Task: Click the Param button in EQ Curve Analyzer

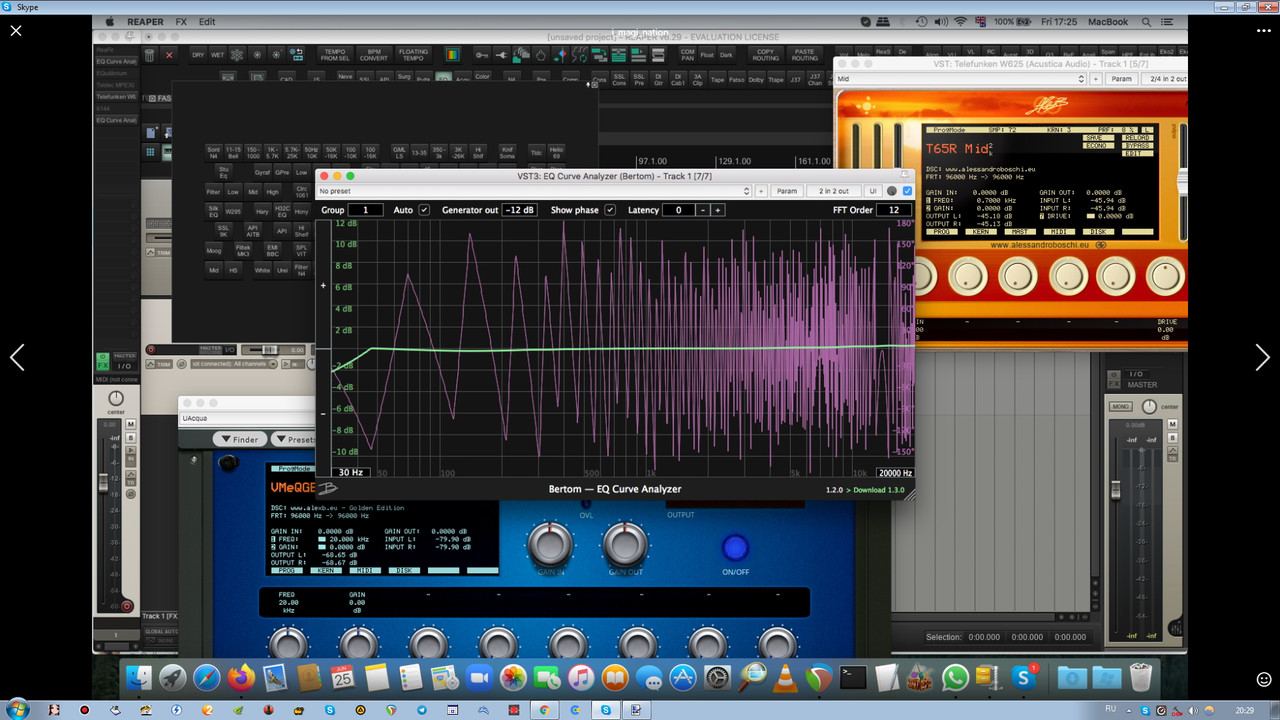Action: pyautogui.click(x=787, y=191)
